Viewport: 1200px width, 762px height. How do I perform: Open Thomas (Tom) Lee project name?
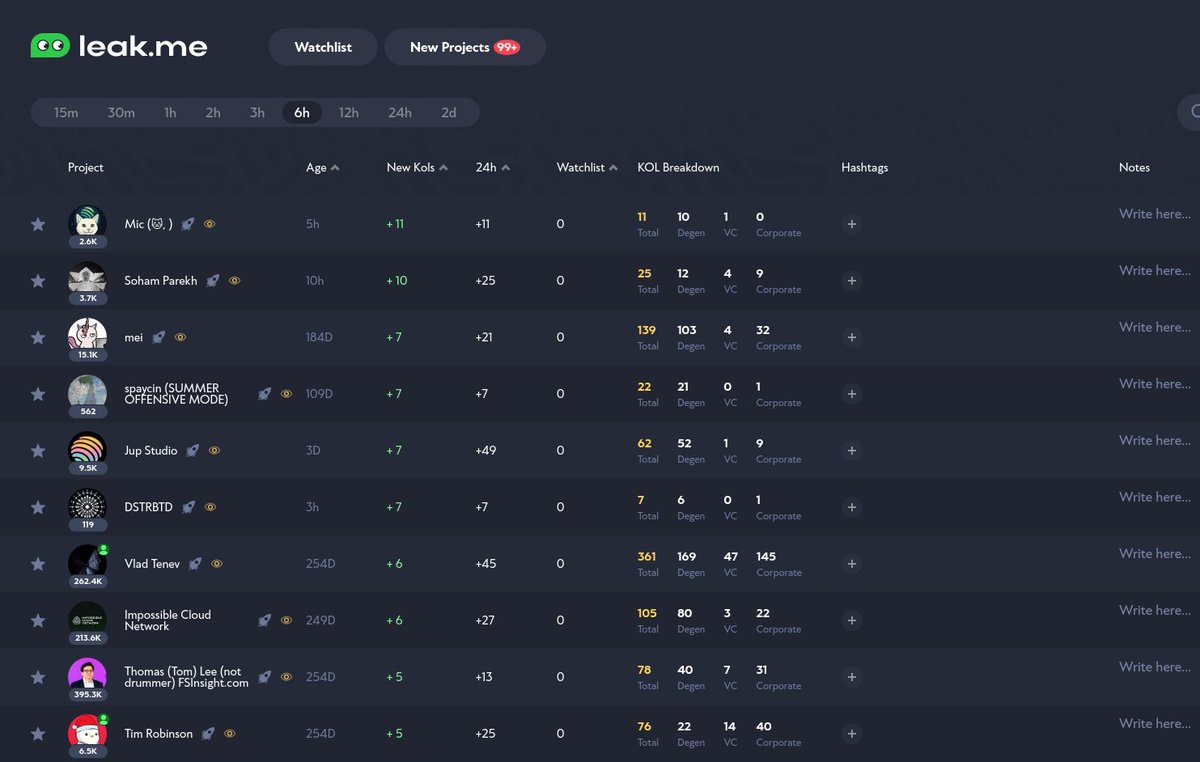[x=186, y=677]
